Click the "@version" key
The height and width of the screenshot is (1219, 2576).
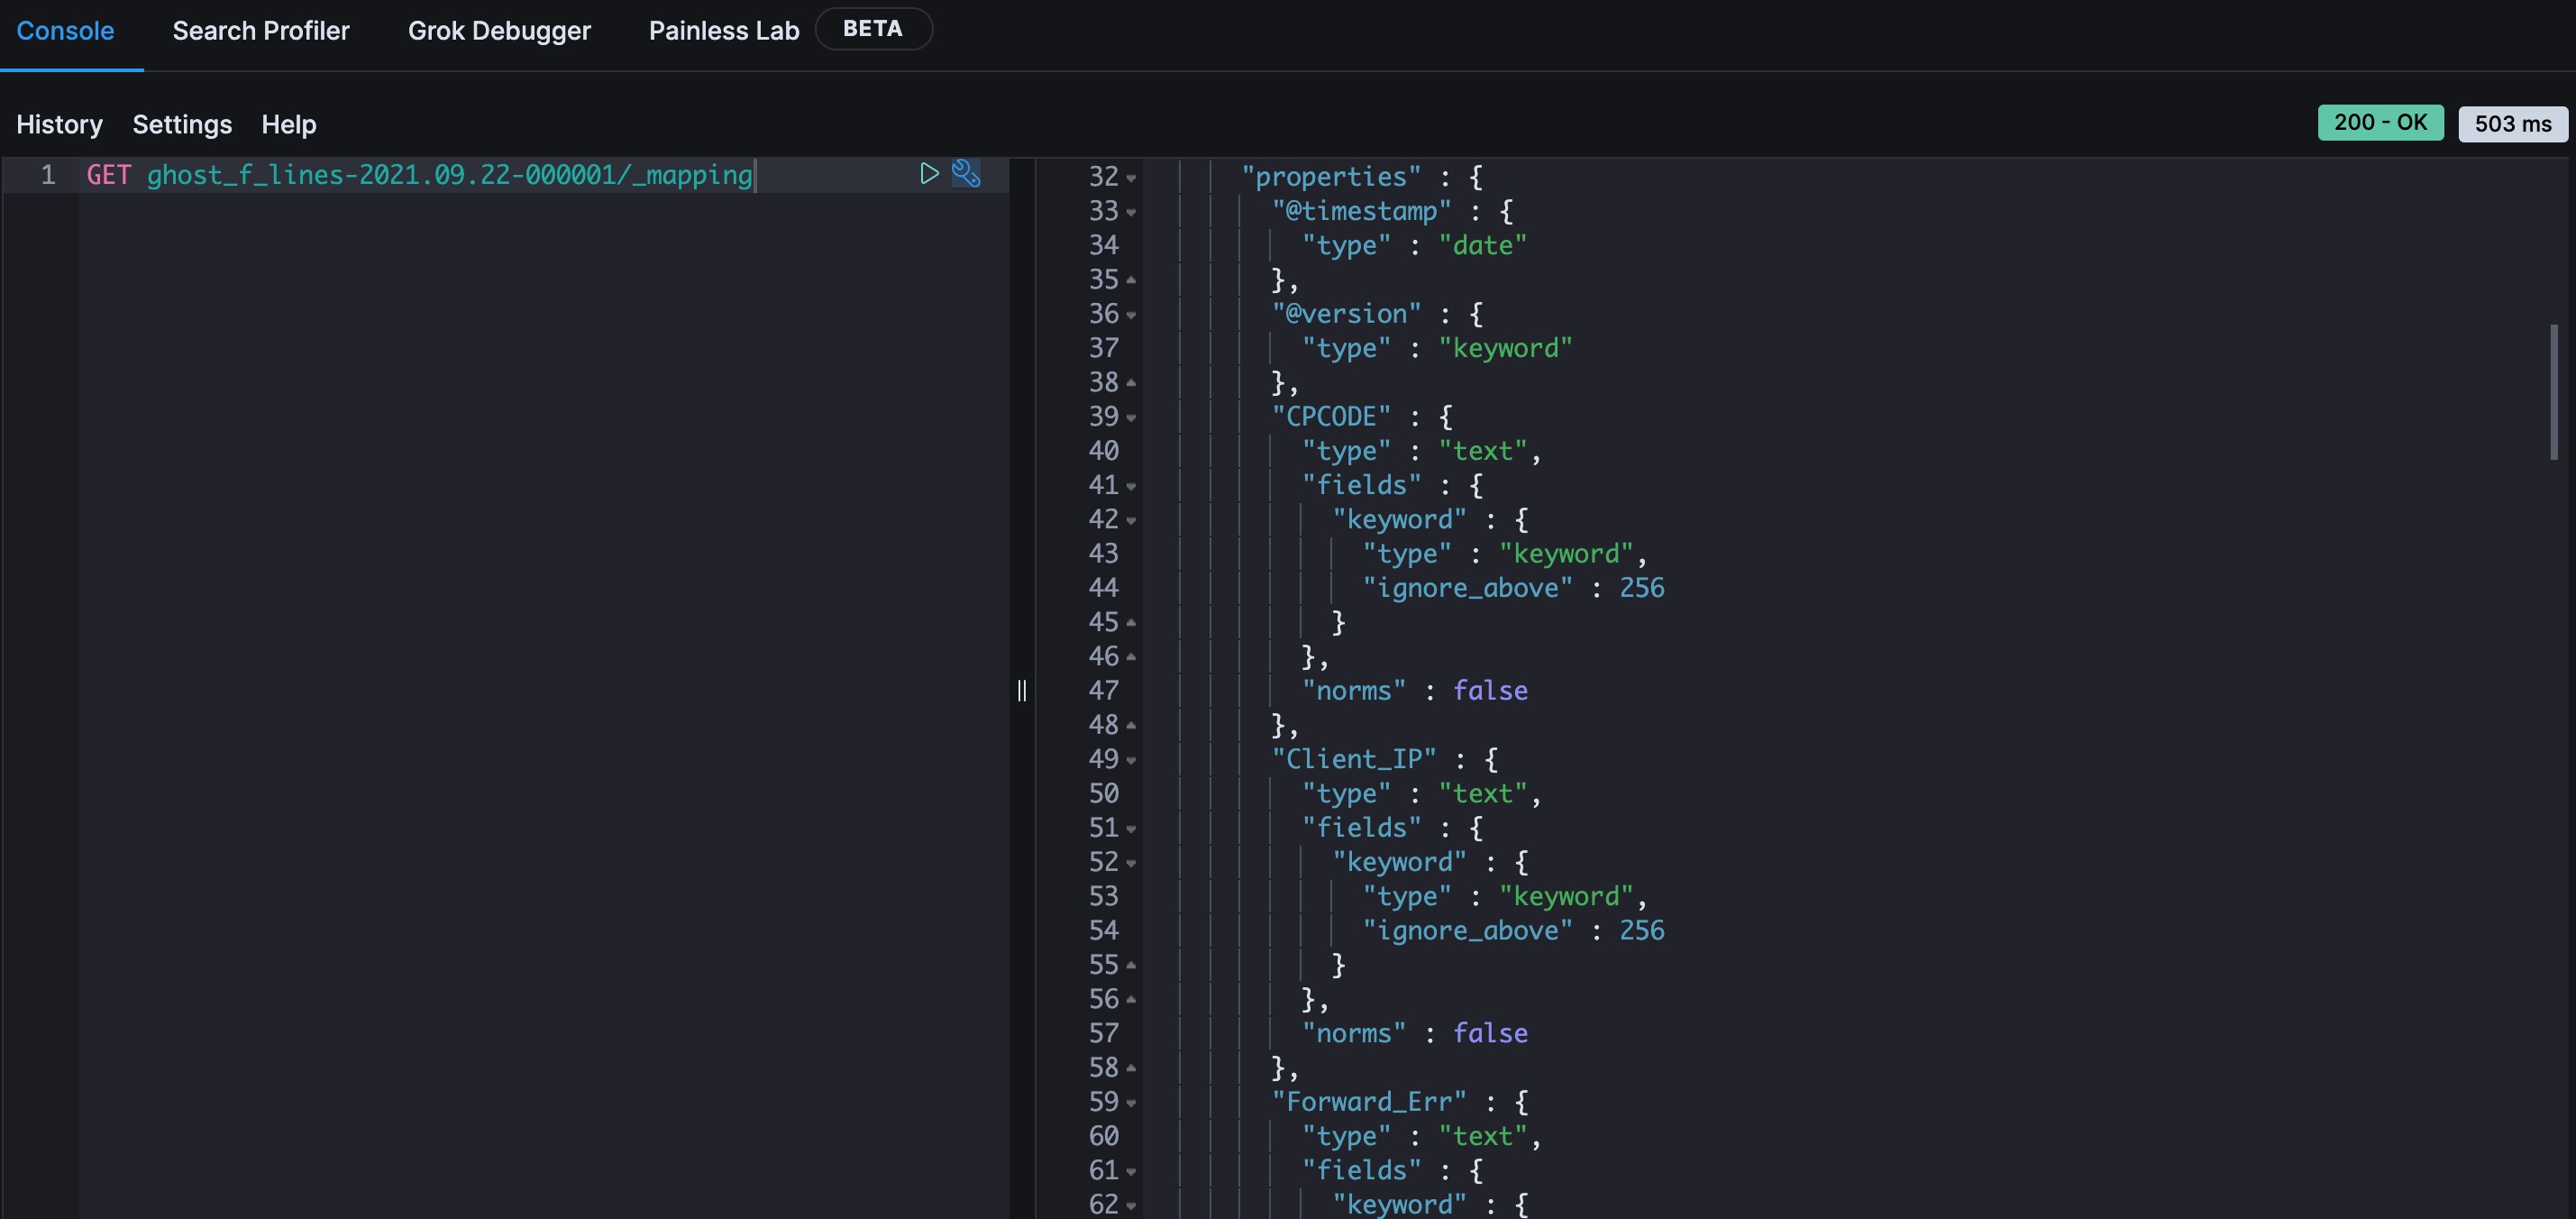pos(1346,314)
